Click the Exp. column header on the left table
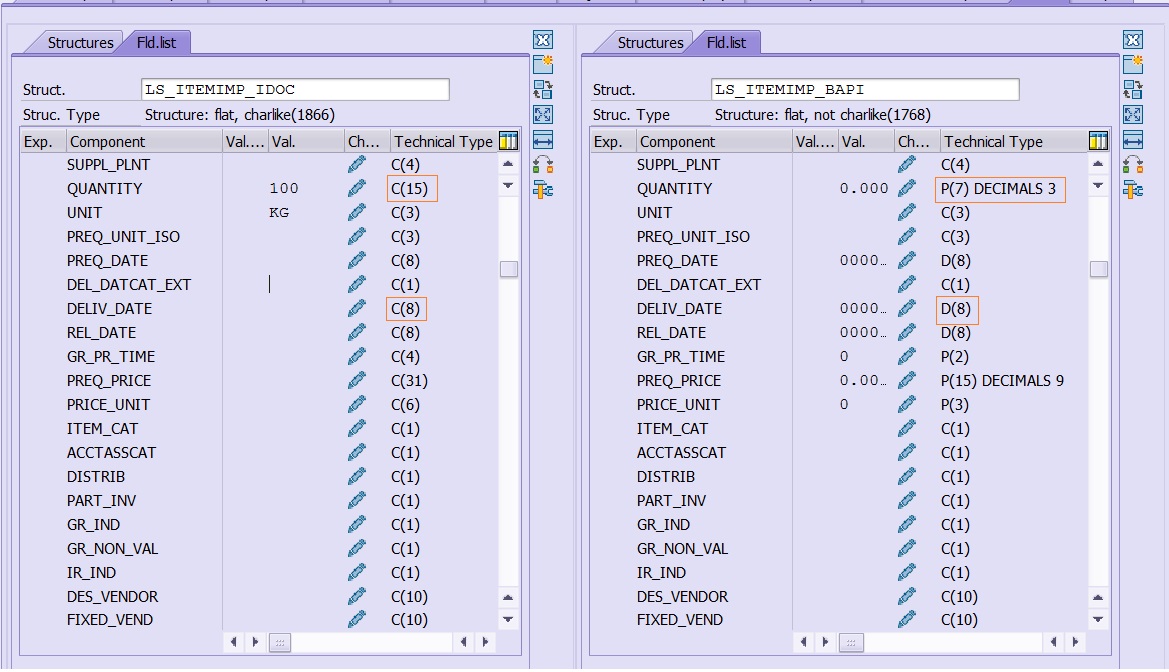The image size is (1169, 672). tap(37, 140)
